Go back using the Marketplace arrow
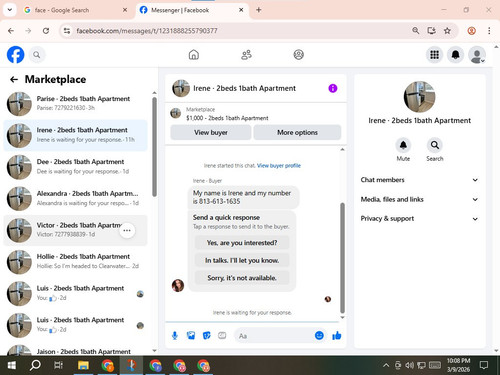 (14, 79)
